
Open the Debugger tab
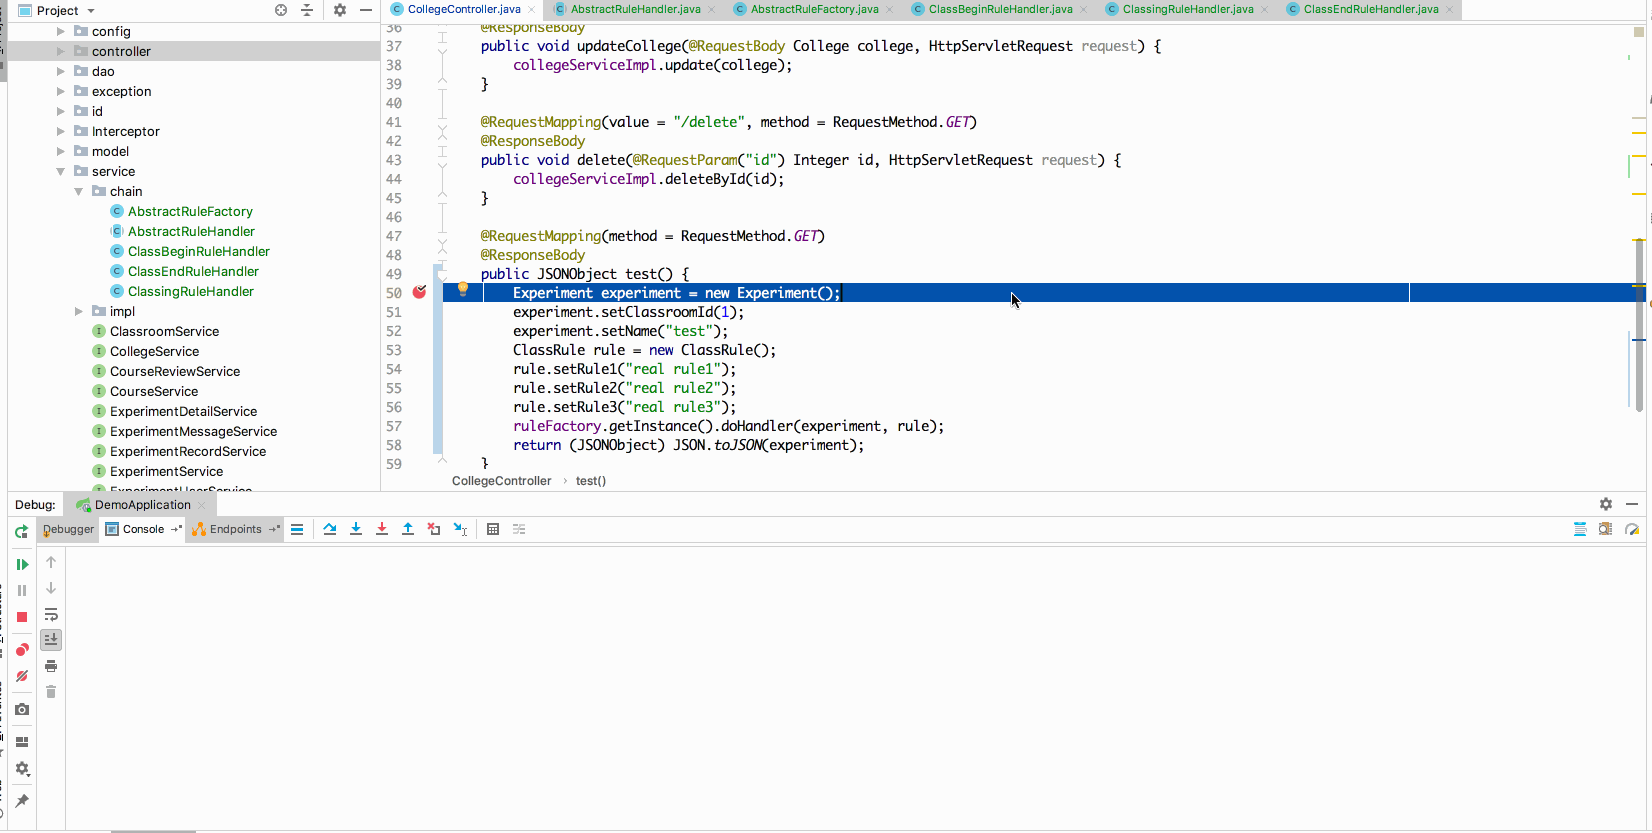[x=68, y=529]
